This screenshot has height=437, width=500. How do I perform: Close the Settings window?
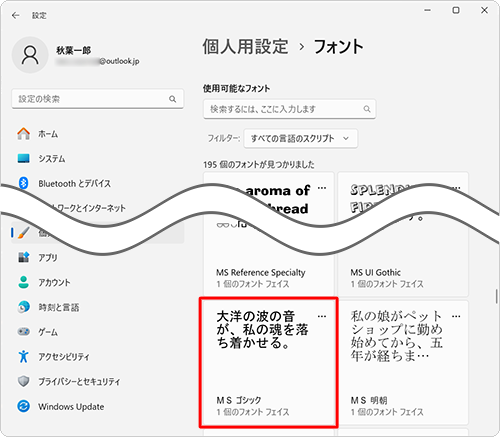pyautogui.click(x=484, y=10)
